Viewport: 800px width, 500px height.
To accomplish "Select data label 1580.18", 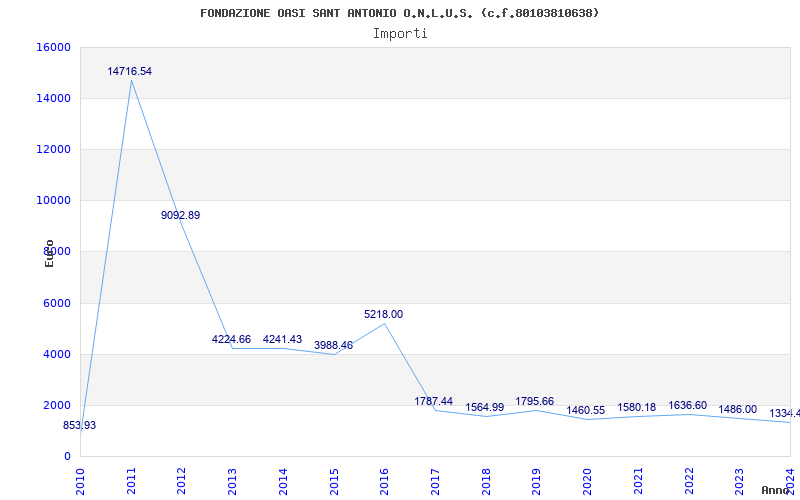I will pos(637,408).
